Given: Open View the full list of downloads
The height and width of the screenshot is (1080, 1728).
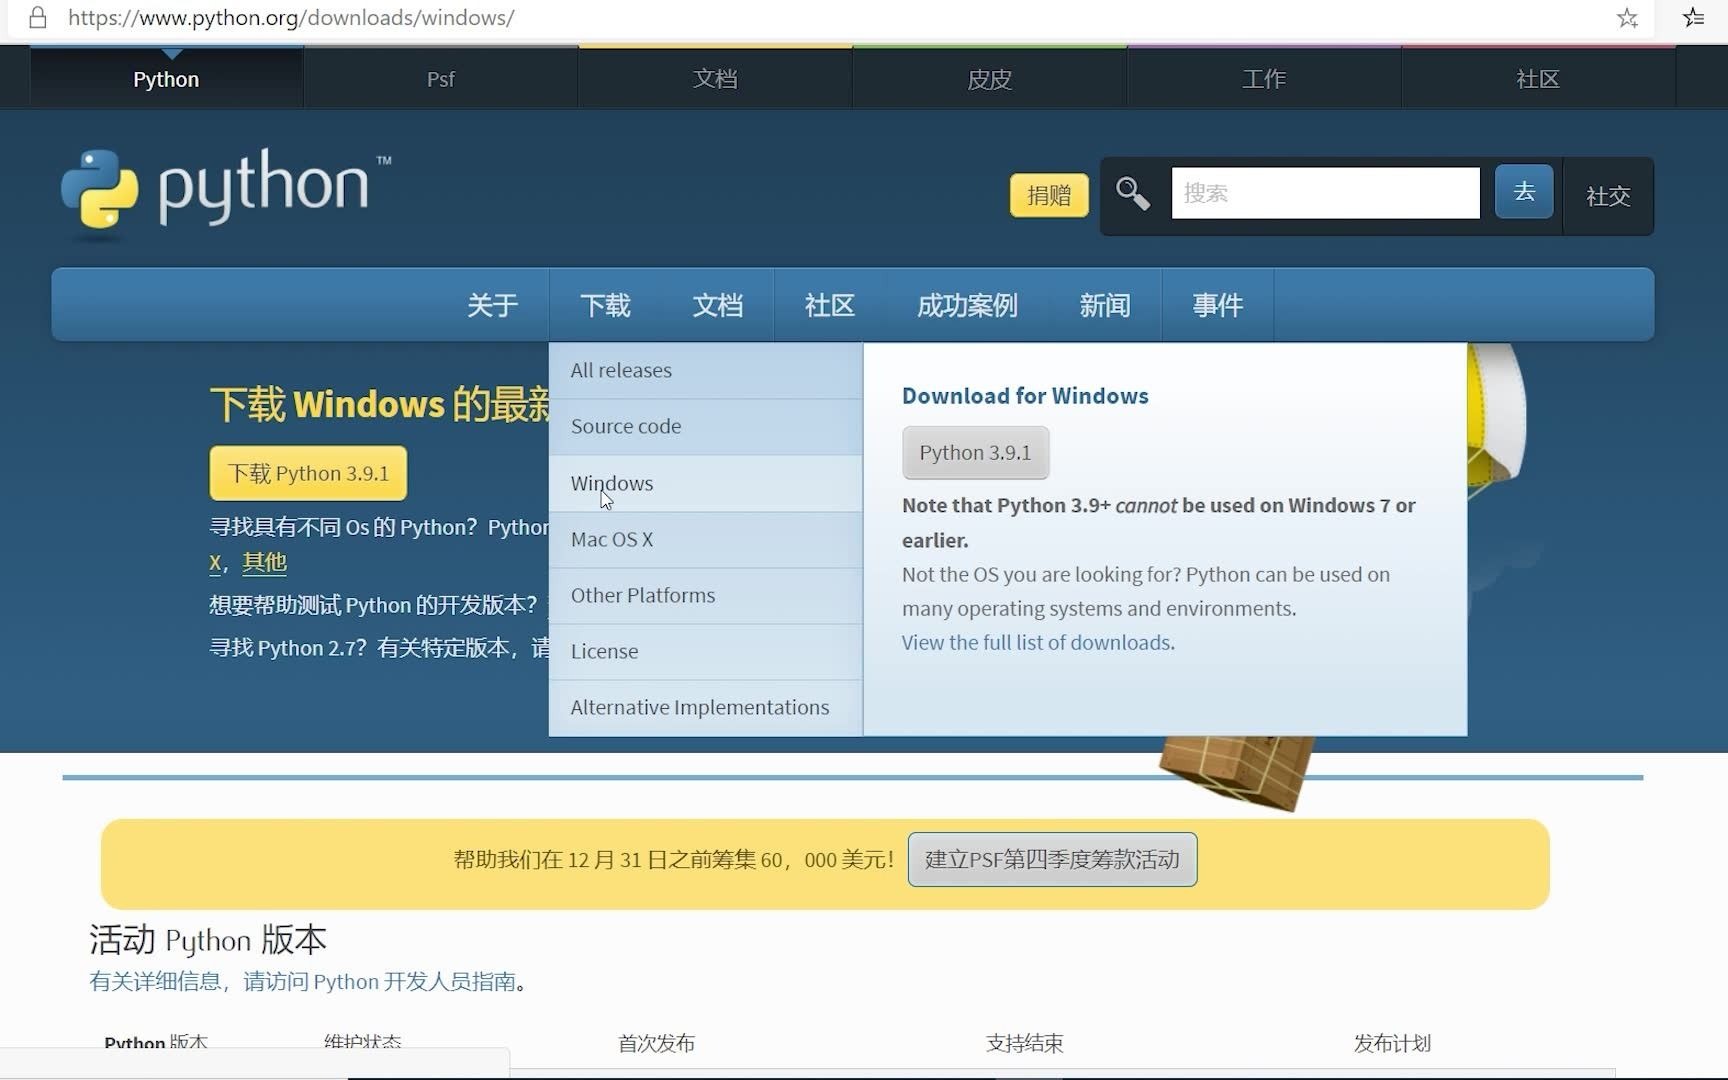Looking at the screenshot, I should click(1037, 642).
